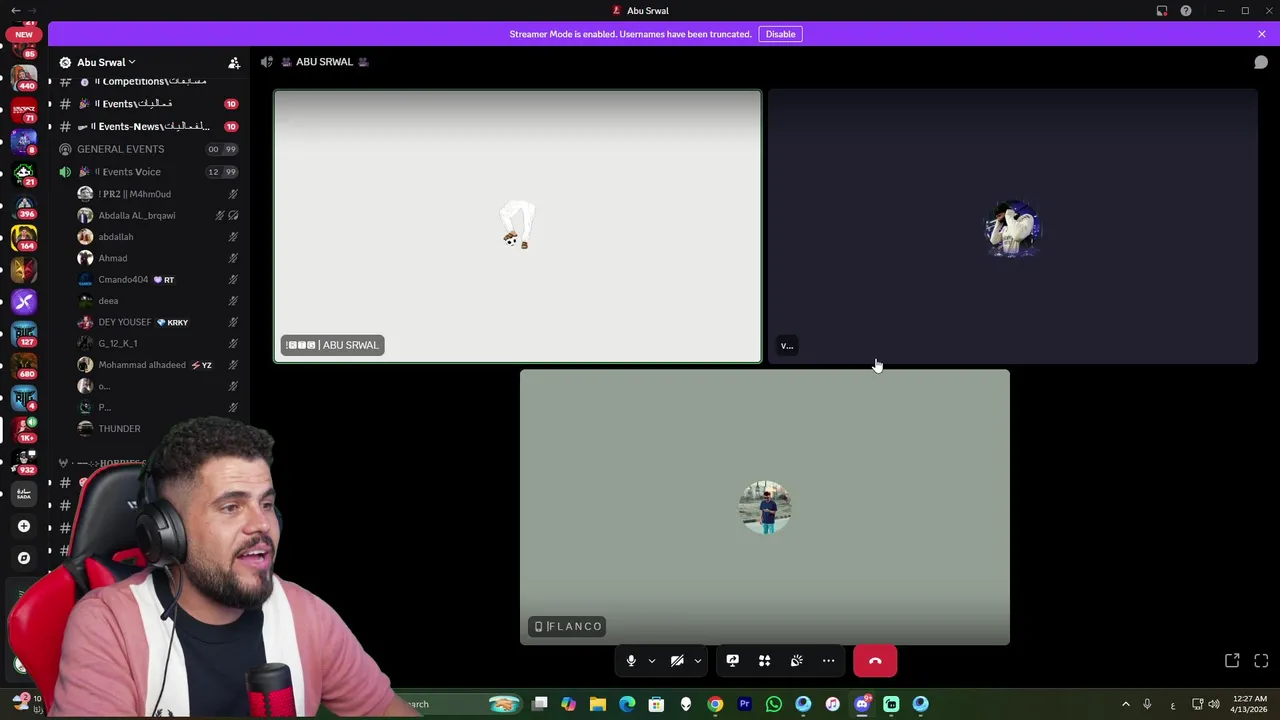Open Discord help icon in title bar
1280x720 pixels.
(x=1186, y=11)
